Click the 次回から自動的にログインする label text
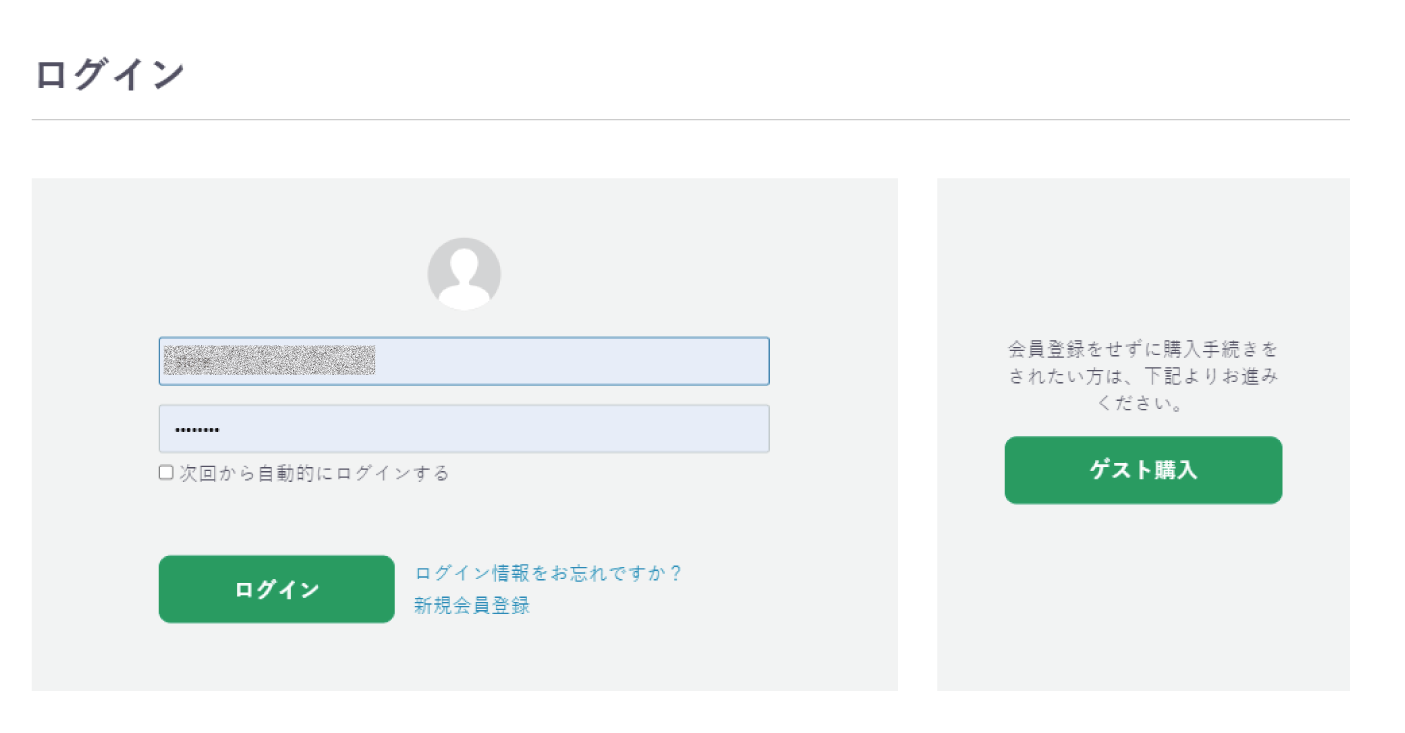This screenshot has width=1405, height=733. coord(314,473)
